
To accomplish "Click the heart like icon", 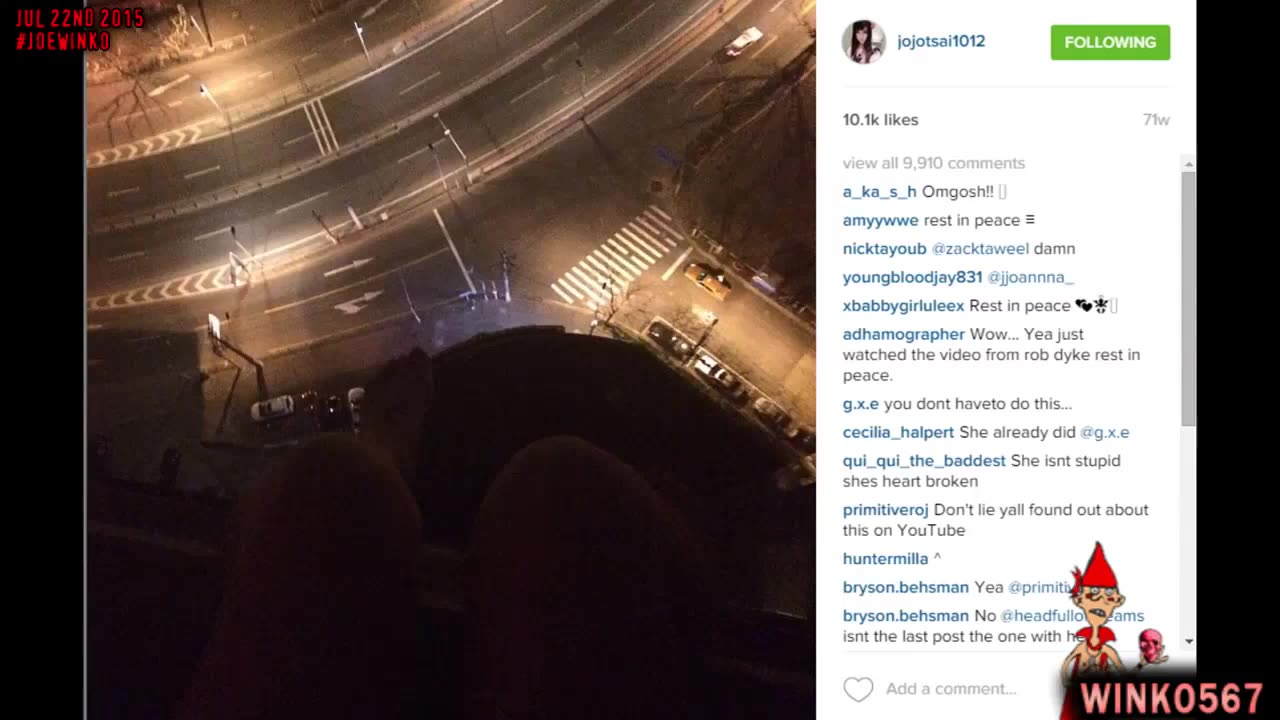I will point(858,689).
